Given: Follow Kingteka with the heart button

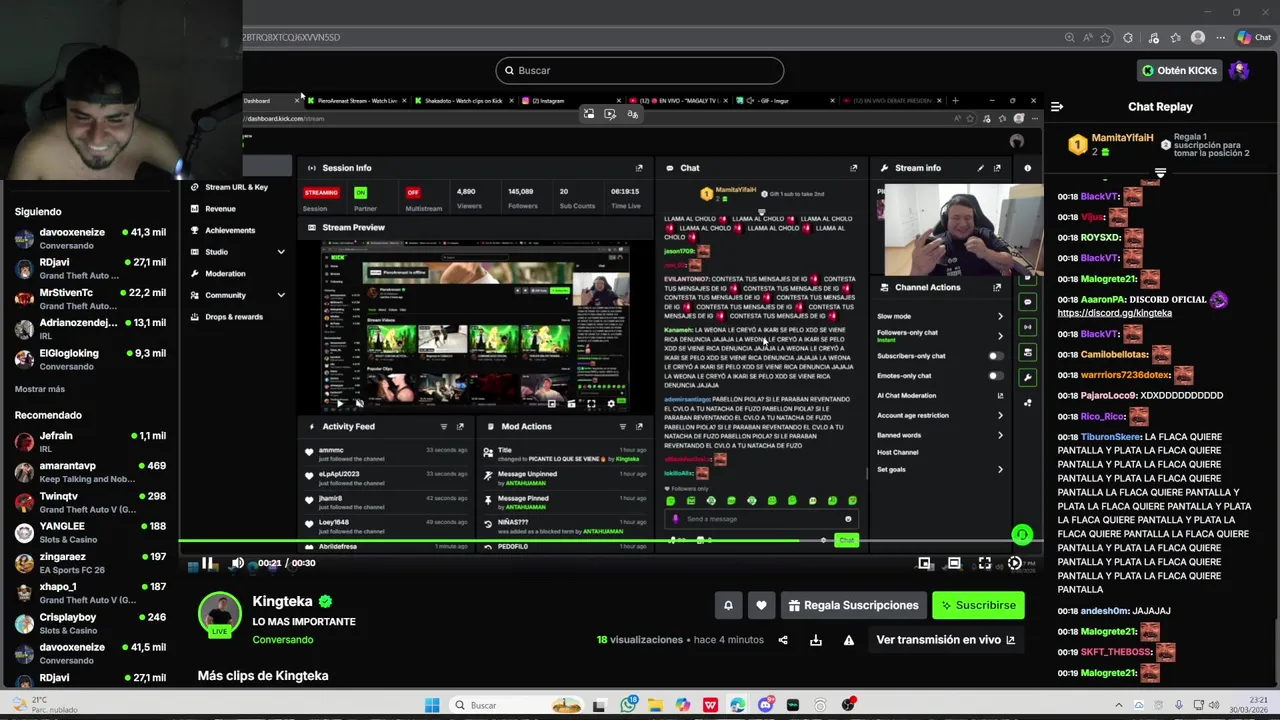Looking at the screenshot, I should 761,605.
